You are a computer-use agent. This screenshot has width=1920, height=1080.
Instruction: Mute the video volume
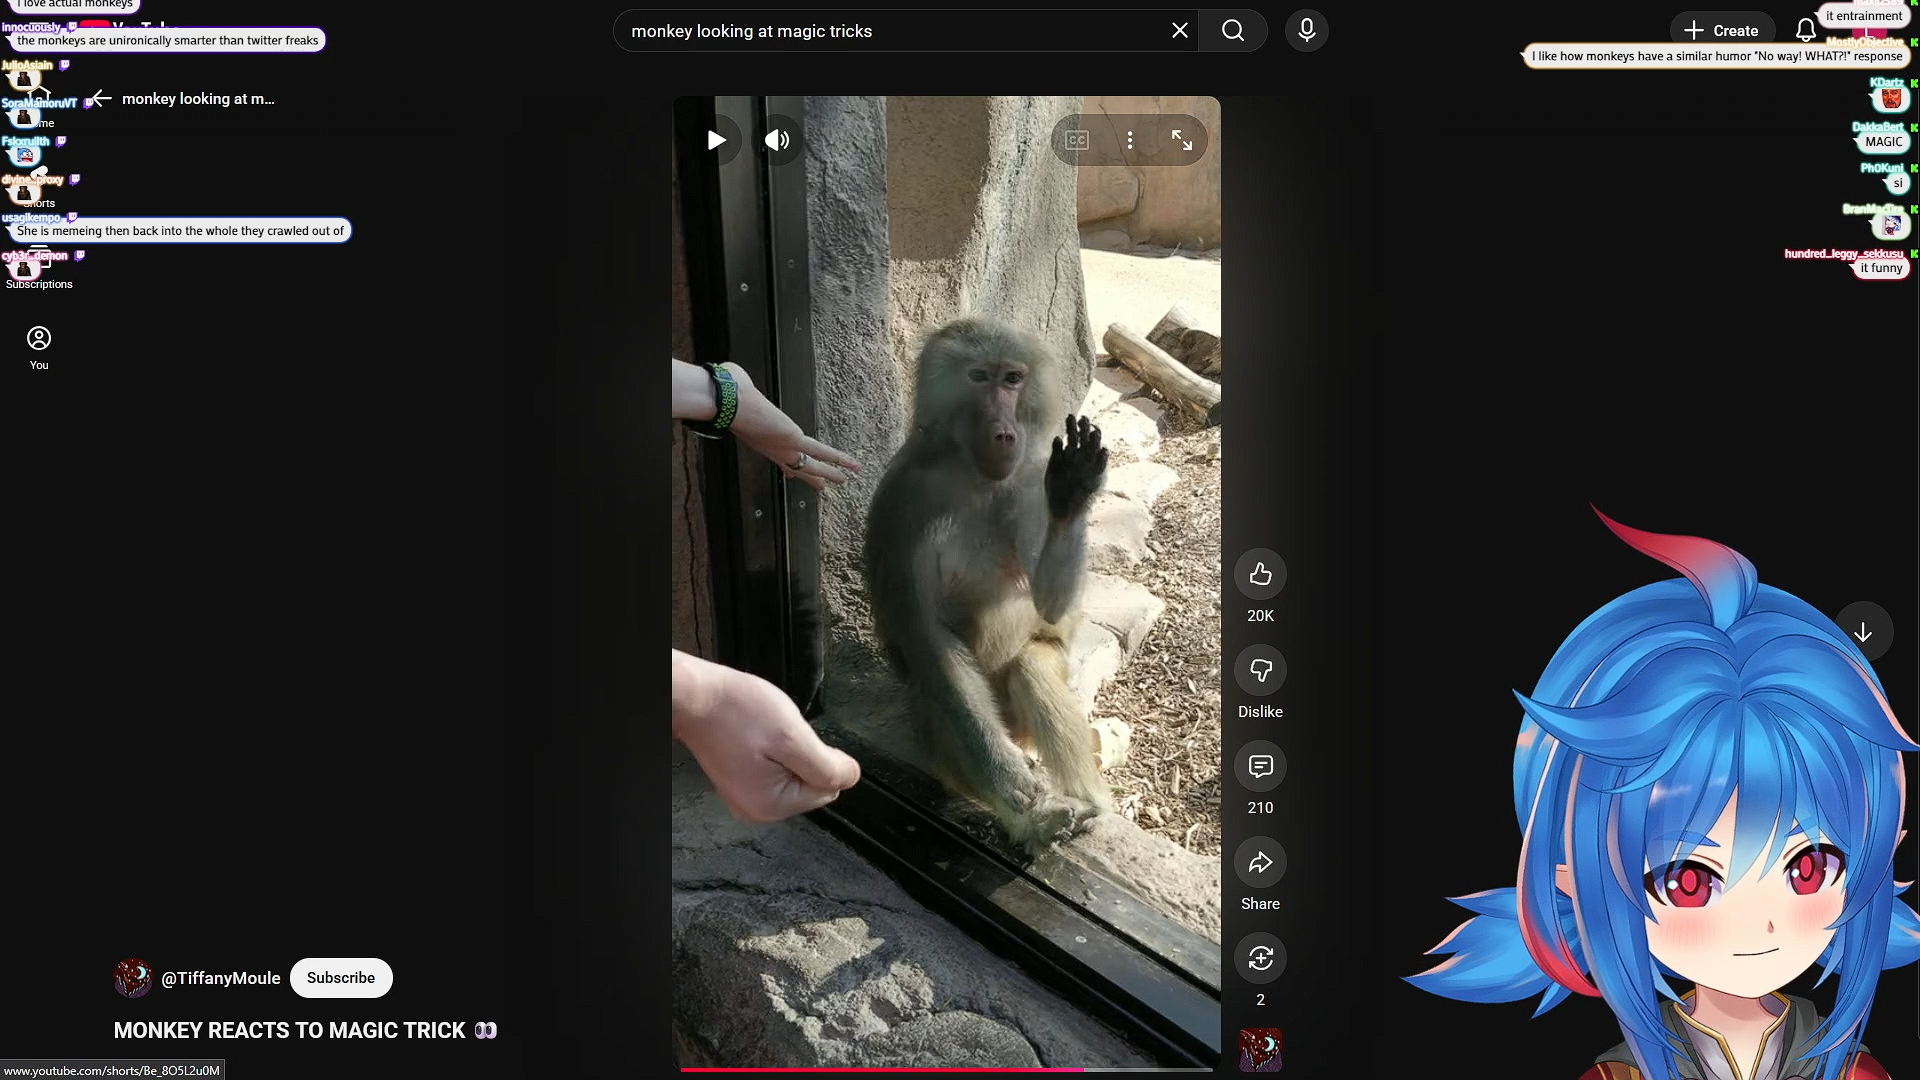coord(777,140)
